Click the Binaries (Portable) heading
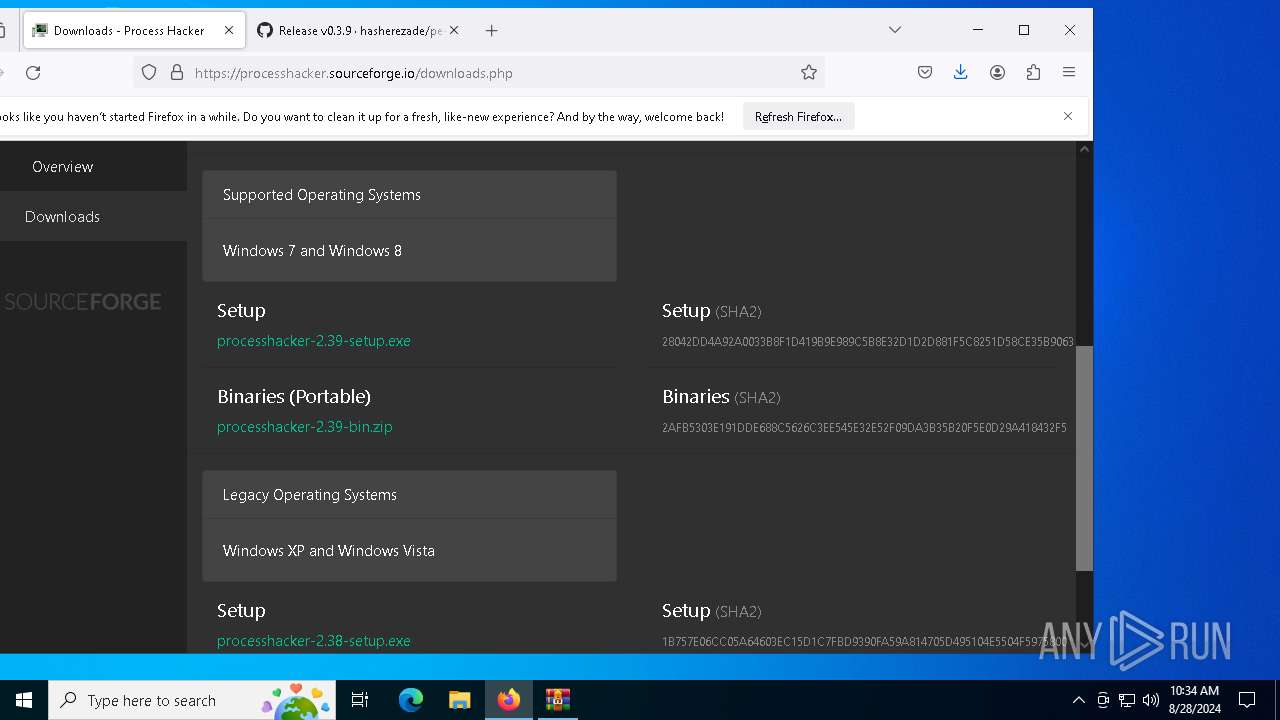The width and height of the screenshot is (1280, 720). click(x=294, y=396)
